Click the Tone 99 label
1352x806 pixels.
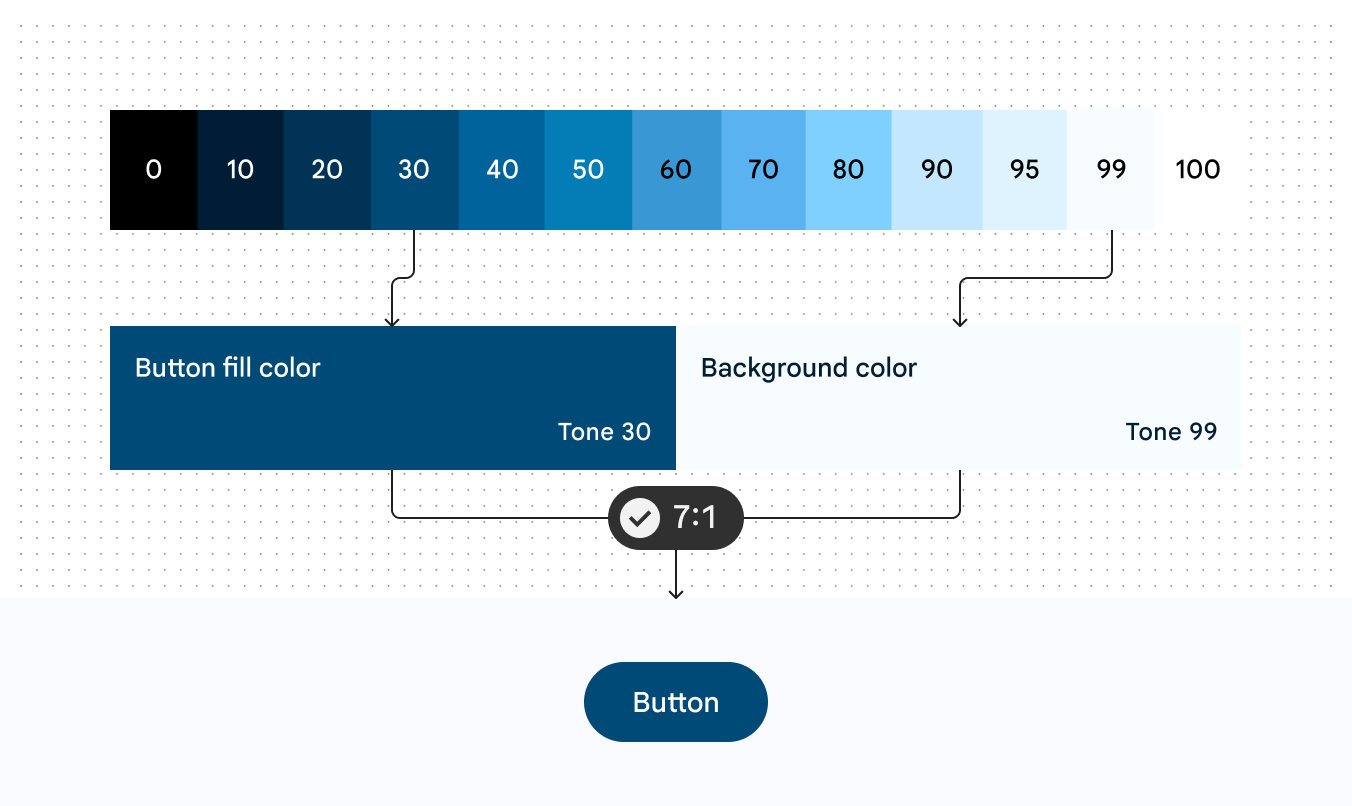tap(1171, 432)
